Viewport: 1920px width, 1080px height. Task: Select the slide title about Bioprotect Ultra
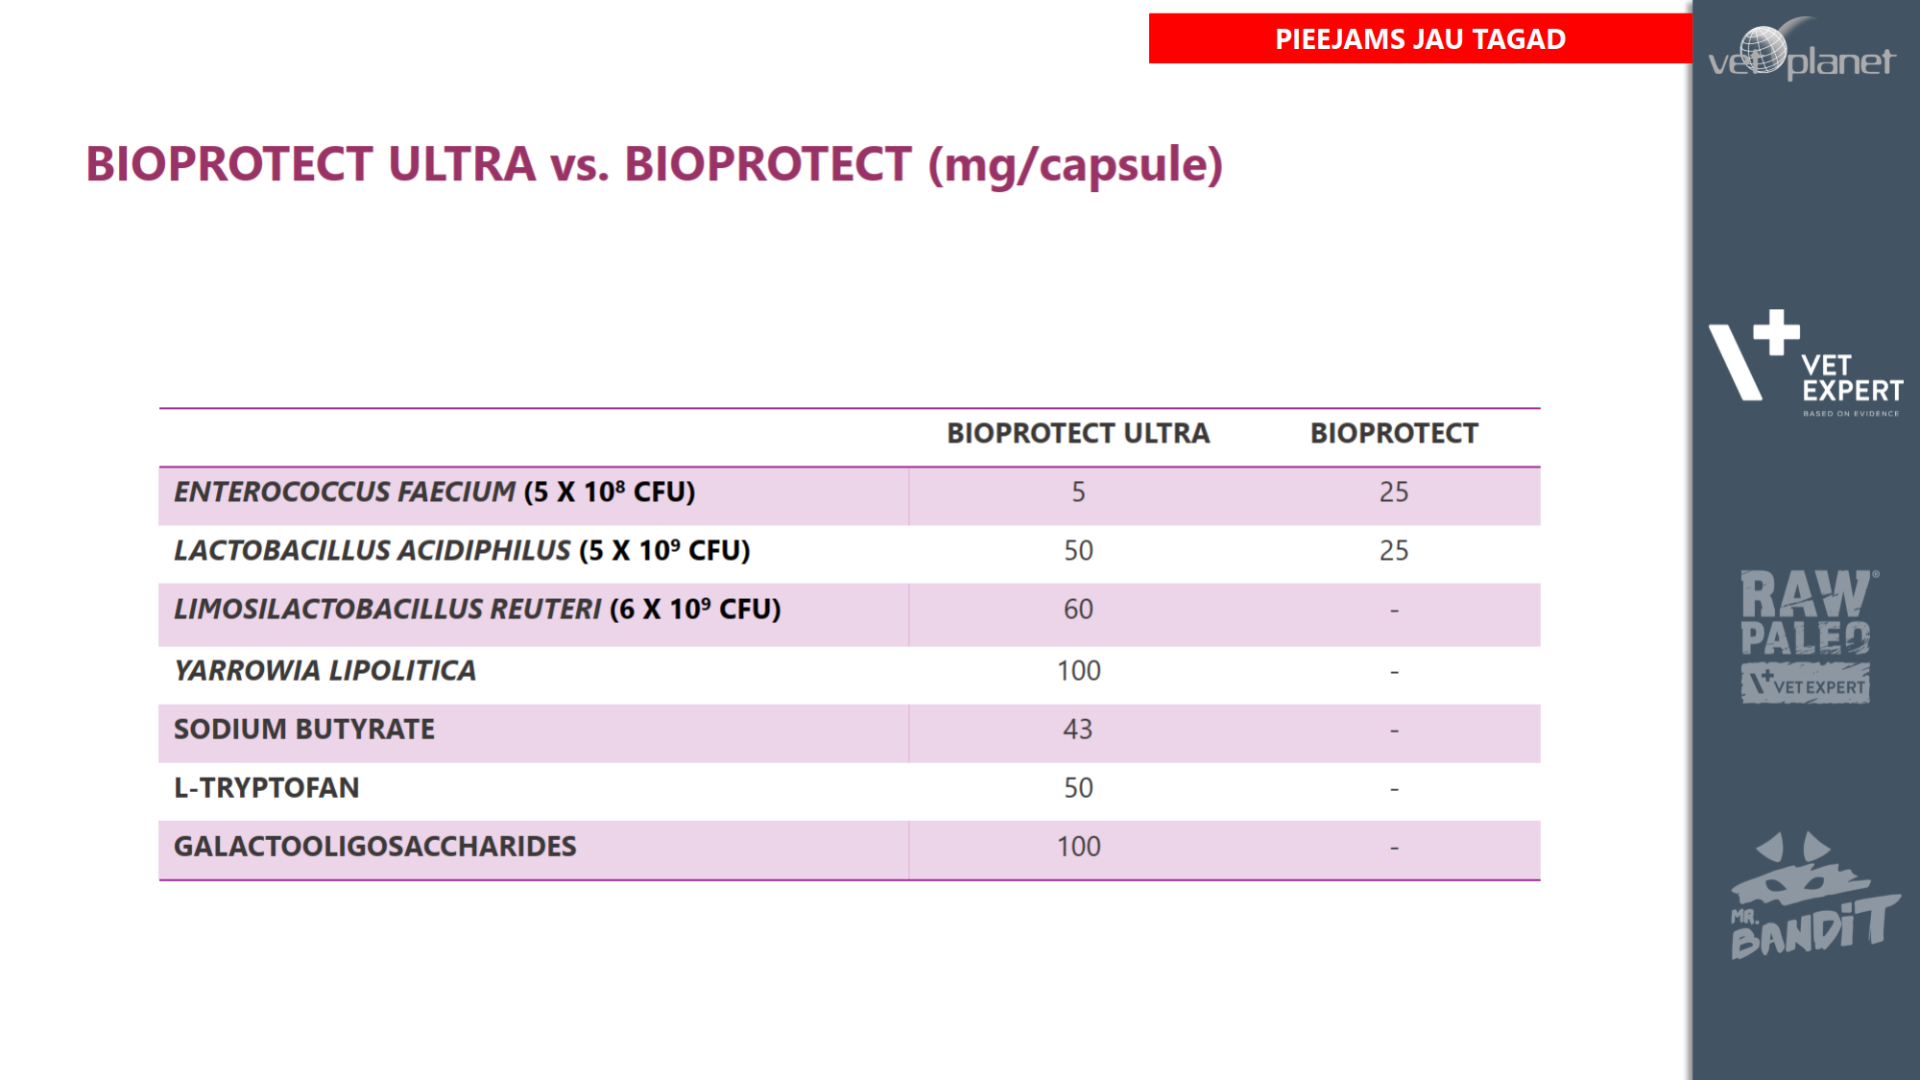click(654, 164)
